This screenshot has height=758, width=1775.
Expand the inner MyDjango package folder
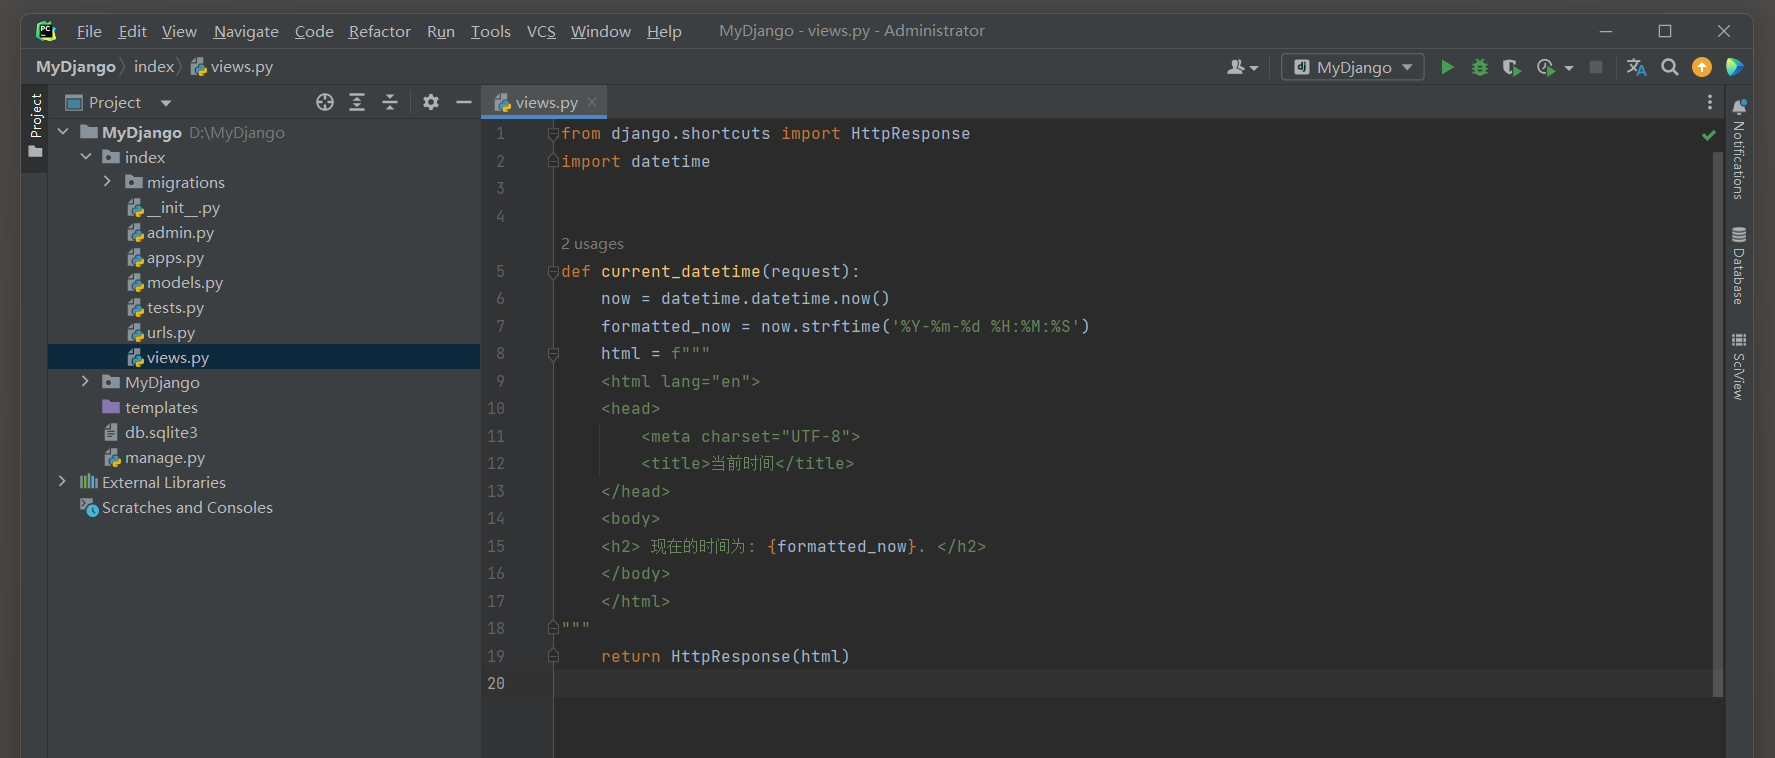coord(86,382)
